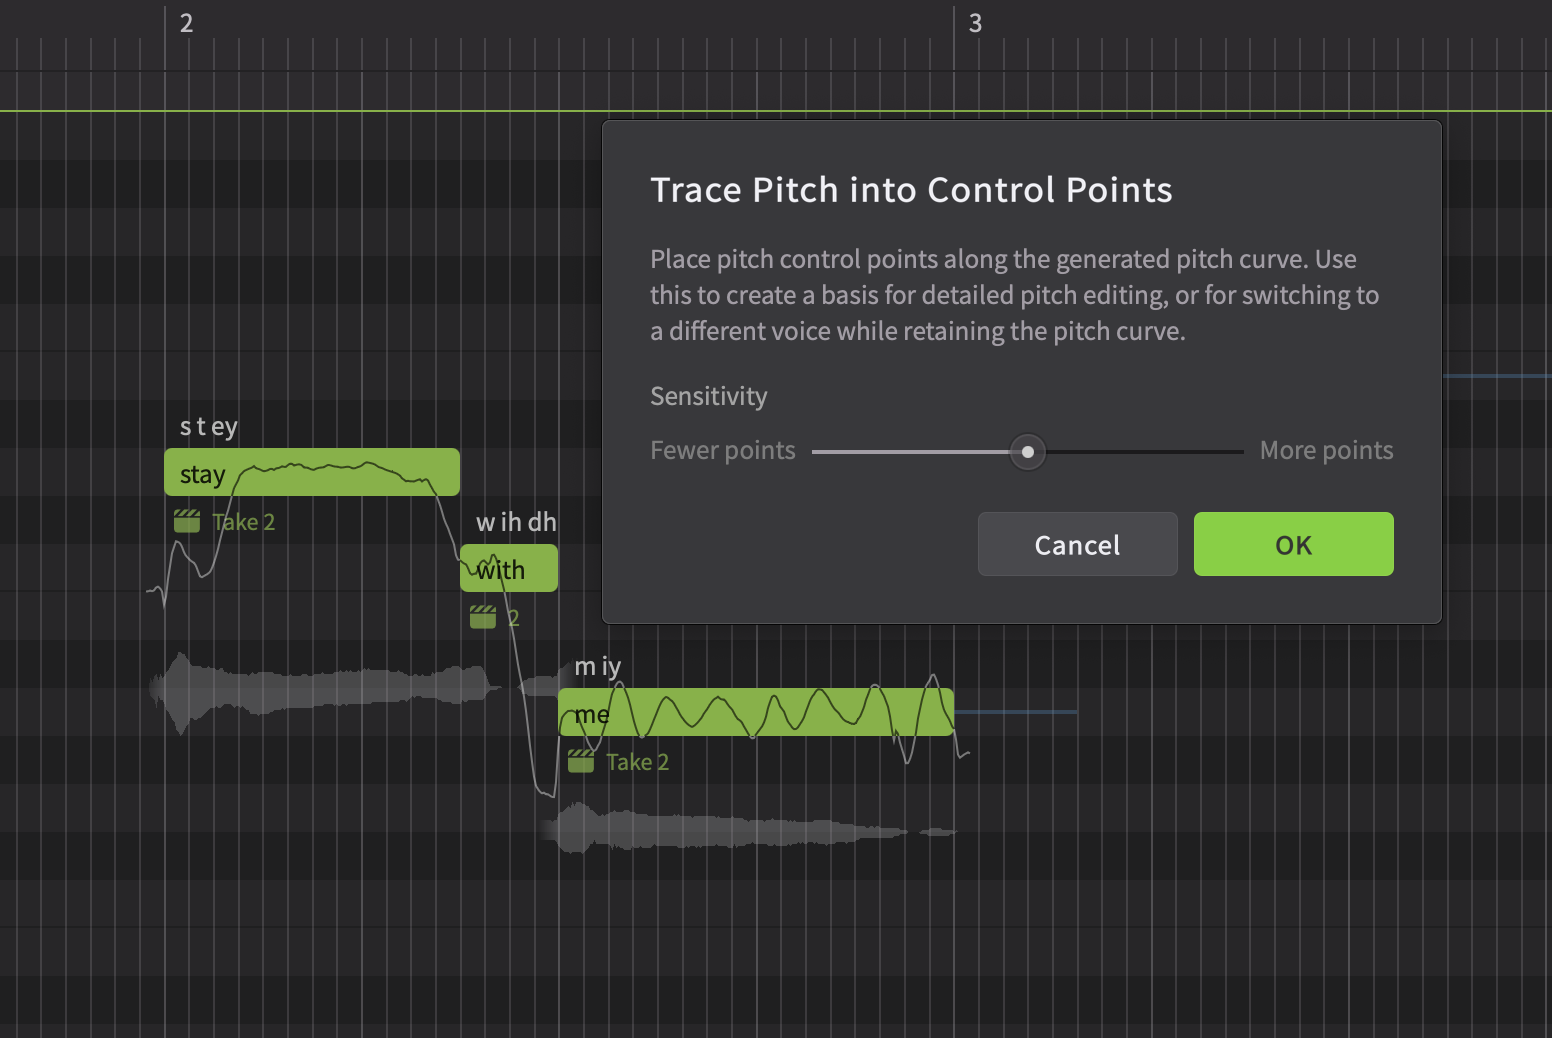Click the gray waveform beneath the me note

720,831
